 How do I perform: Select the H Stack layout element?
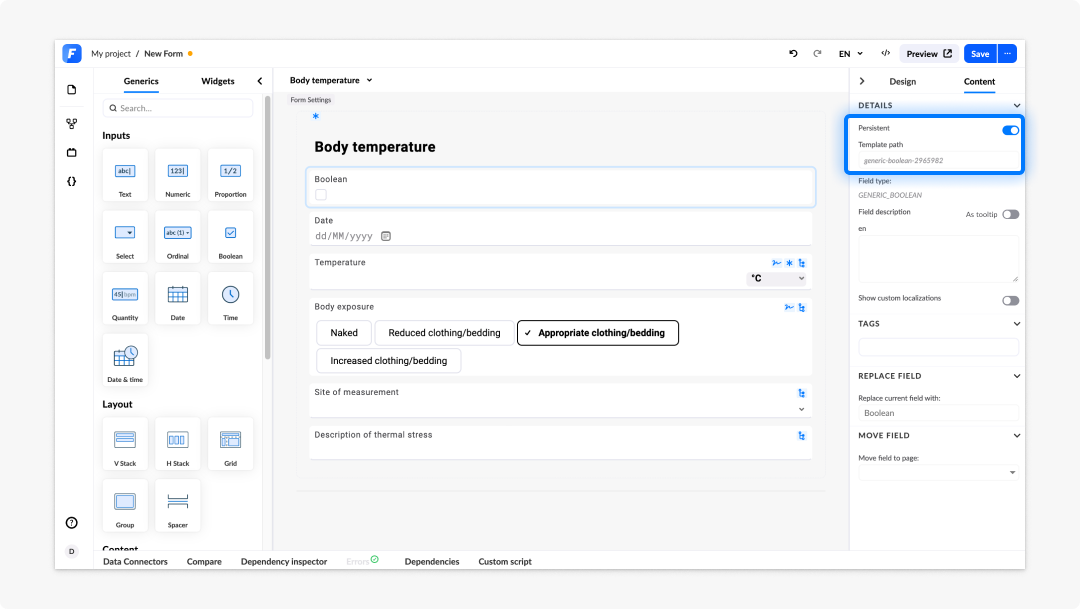(x=178, y=444)
